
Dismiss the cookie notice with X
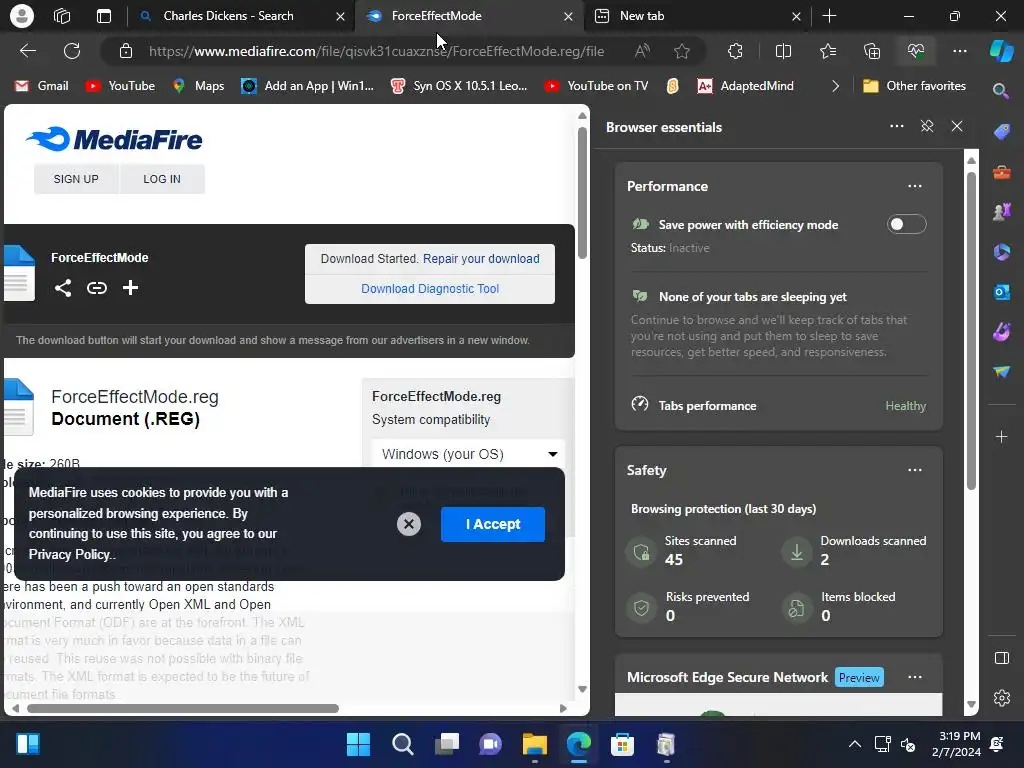point(409,524)
